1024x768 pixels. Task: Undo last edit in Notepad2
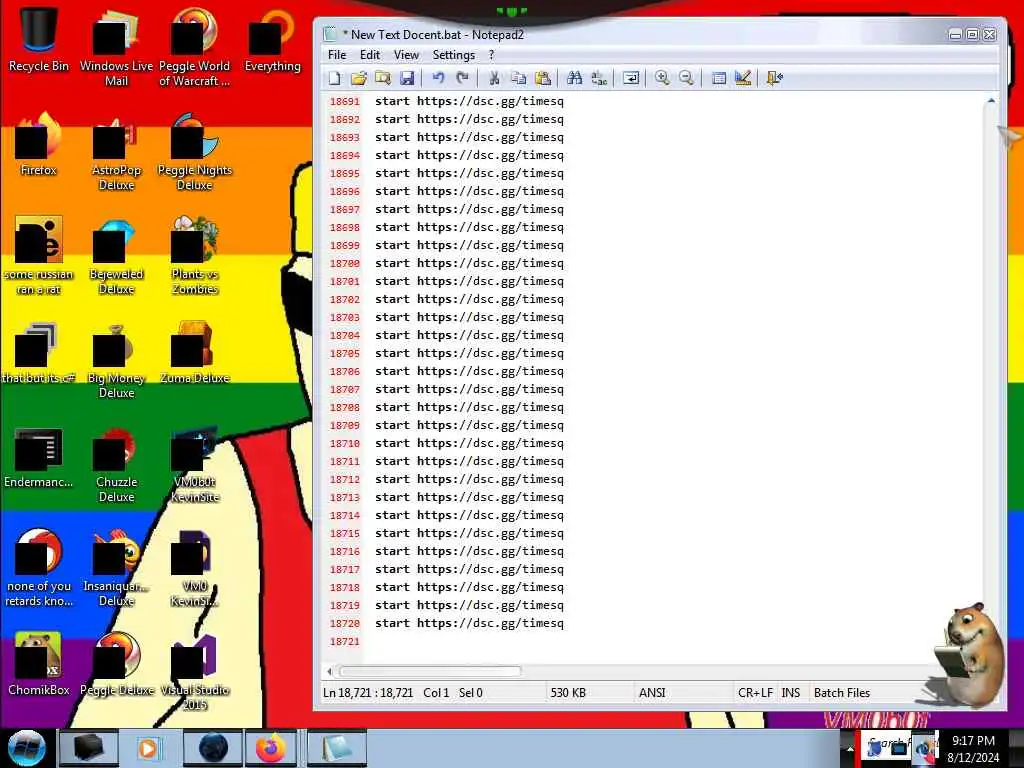(x=438, y=78)
